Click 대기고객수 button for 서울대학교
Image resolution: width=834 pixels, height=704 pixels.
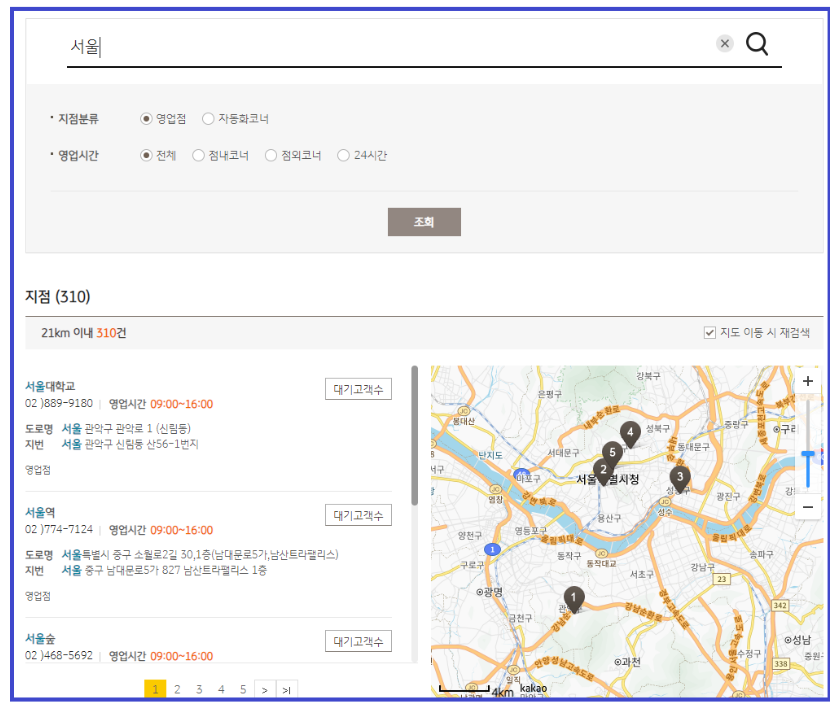pyautogui.click(x=358, y=389)
